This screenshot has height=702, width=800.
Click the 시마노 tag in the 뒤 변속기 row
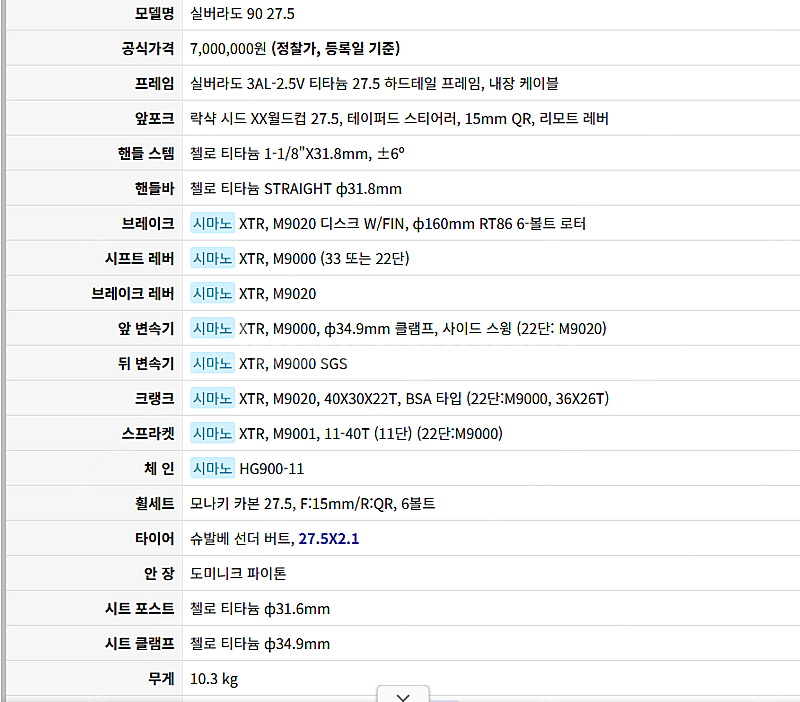point(212,364)
